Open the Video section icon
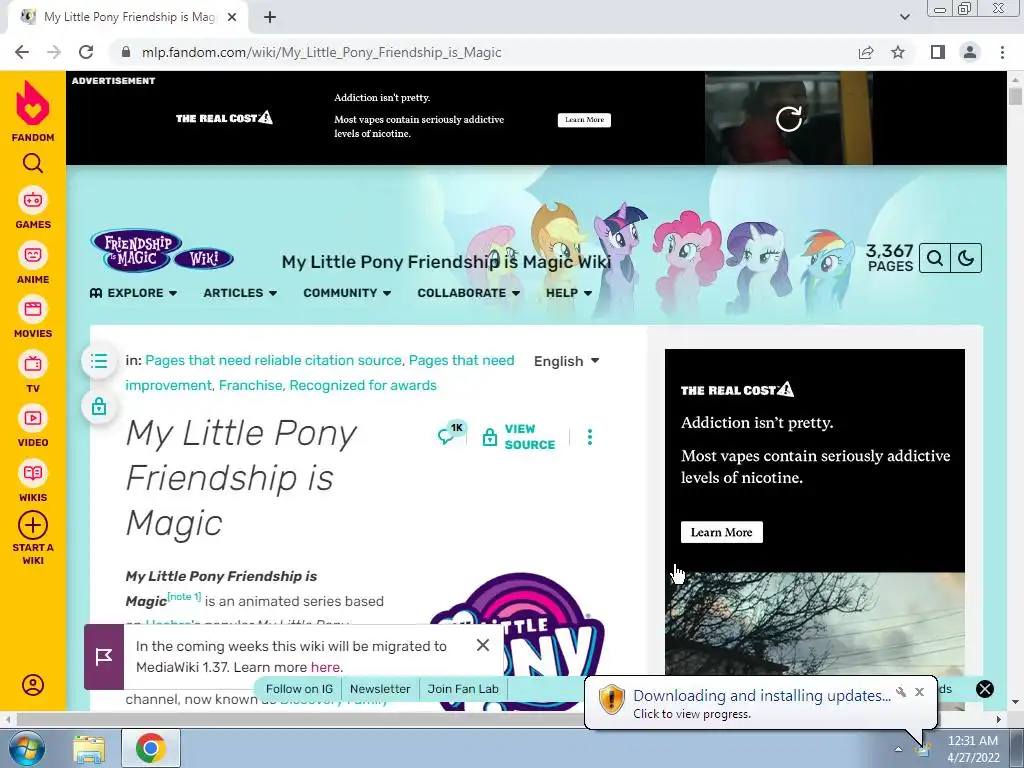 33,418
